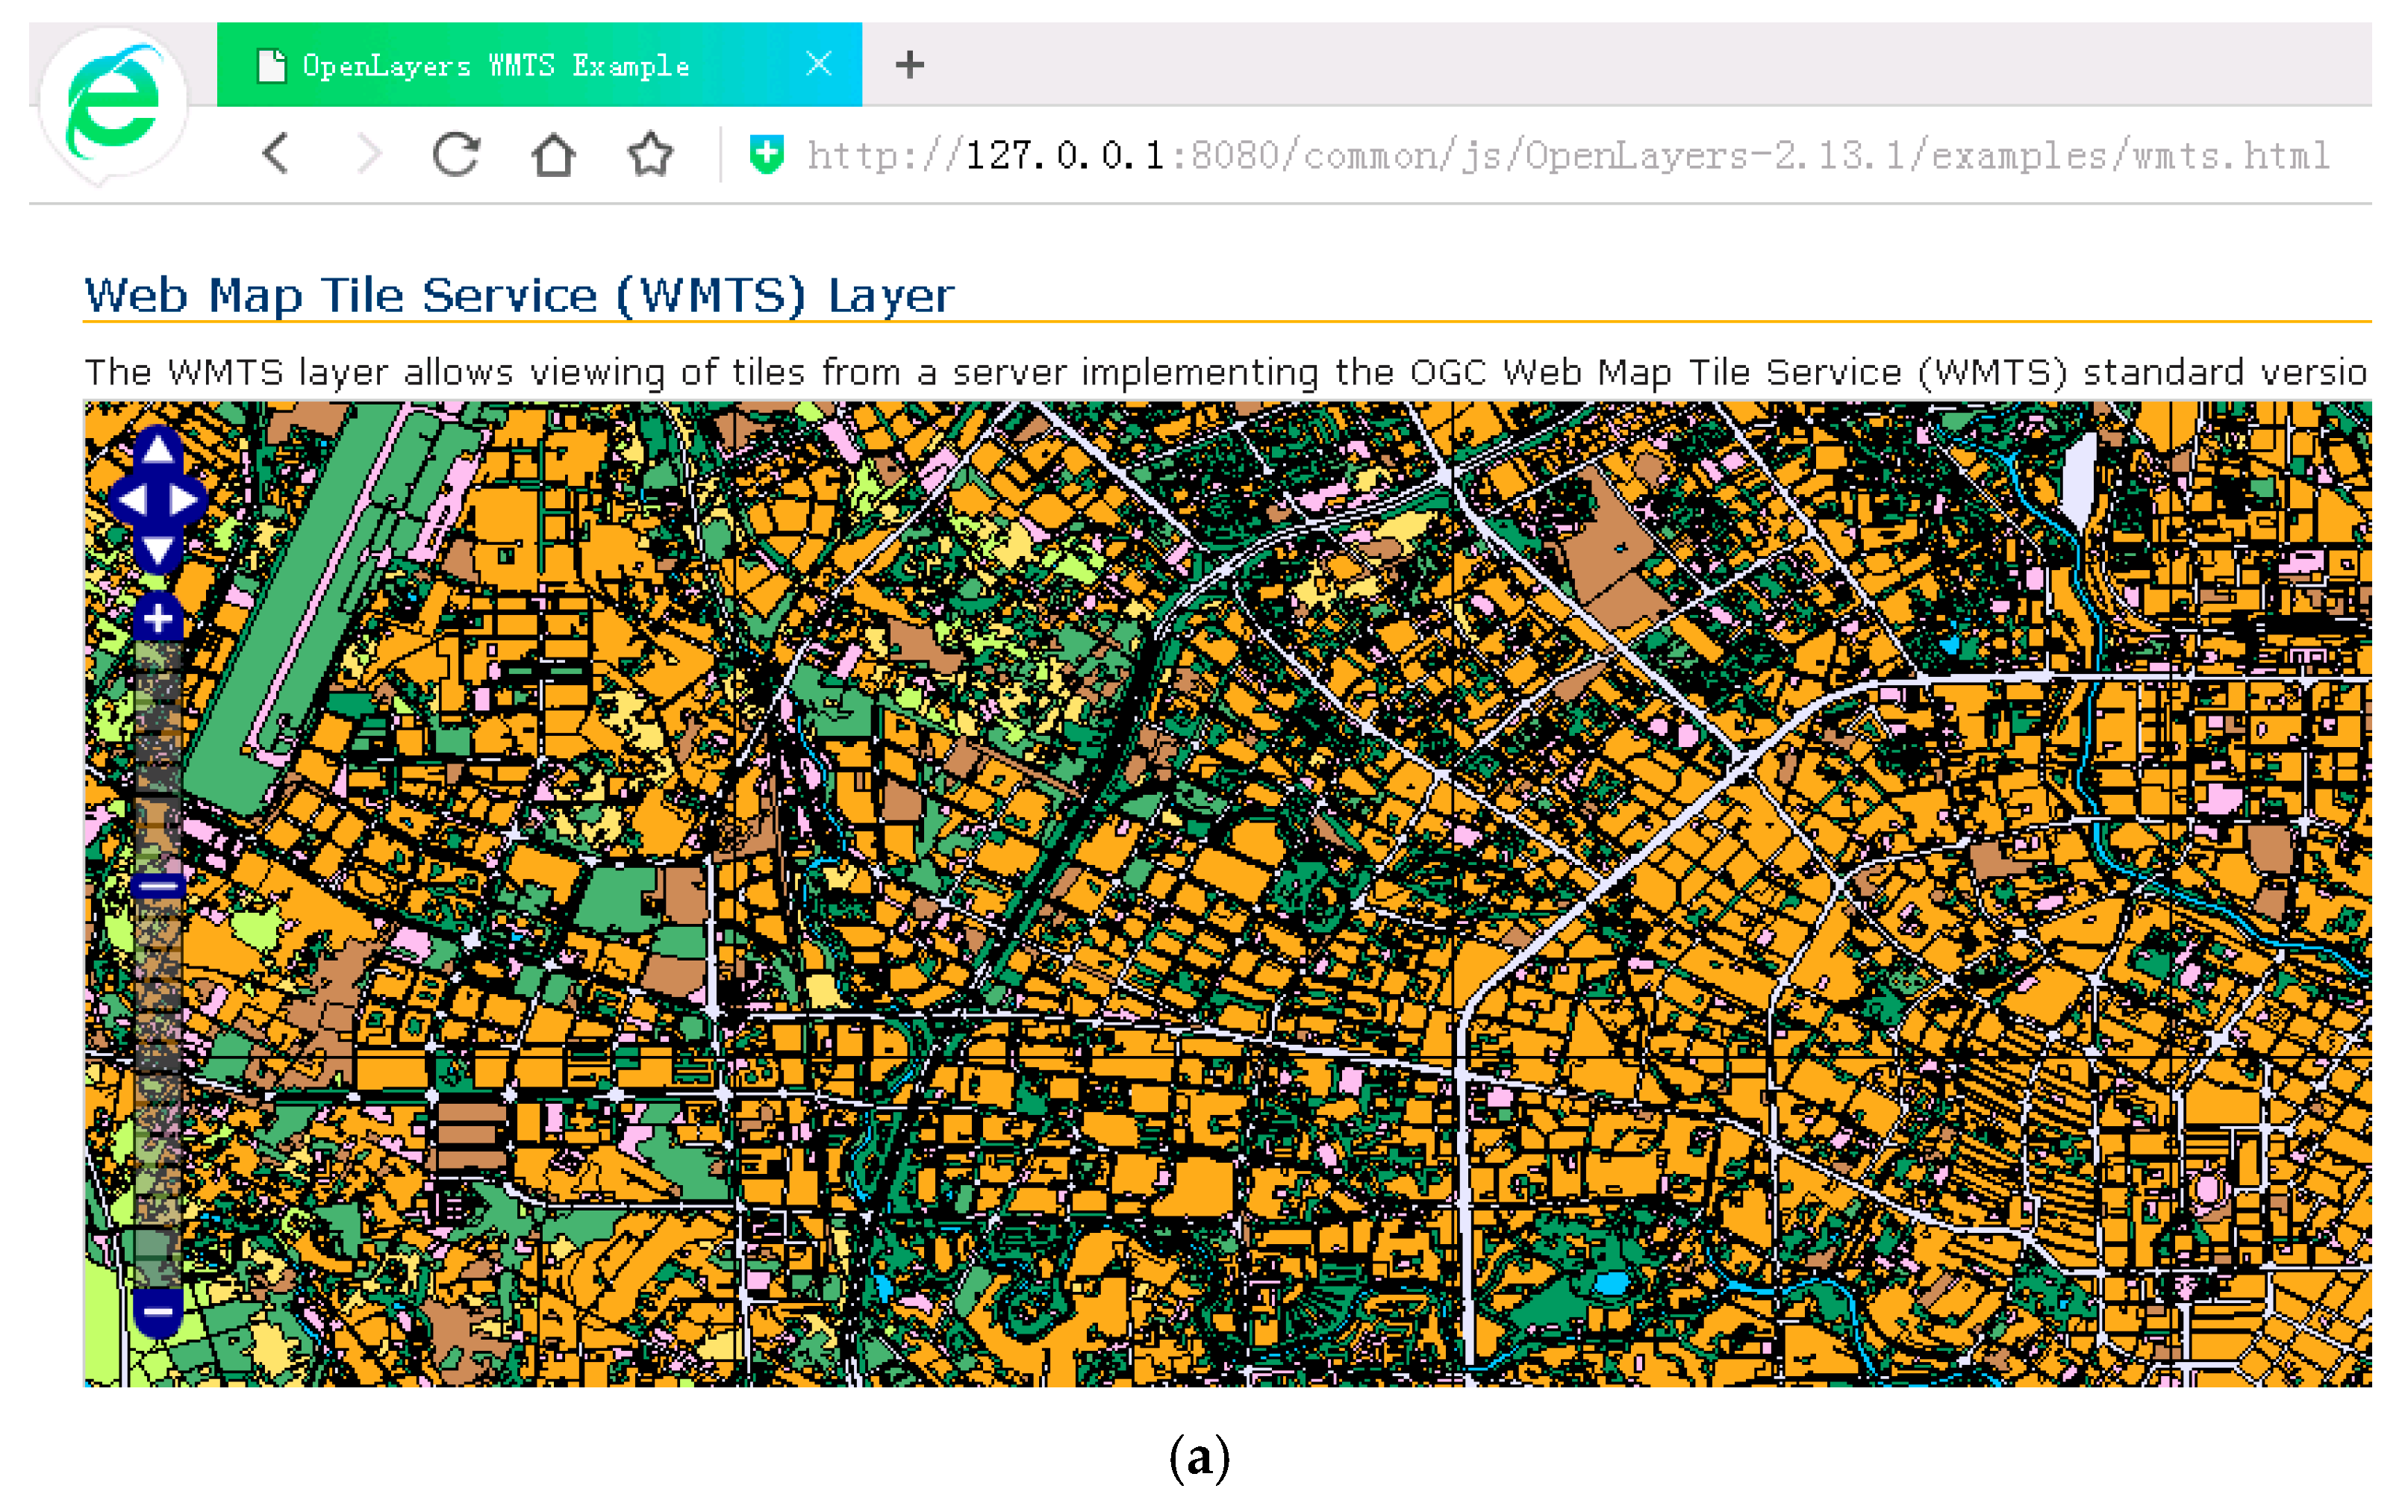Go to the browser home page

click(x=553, y=154)
